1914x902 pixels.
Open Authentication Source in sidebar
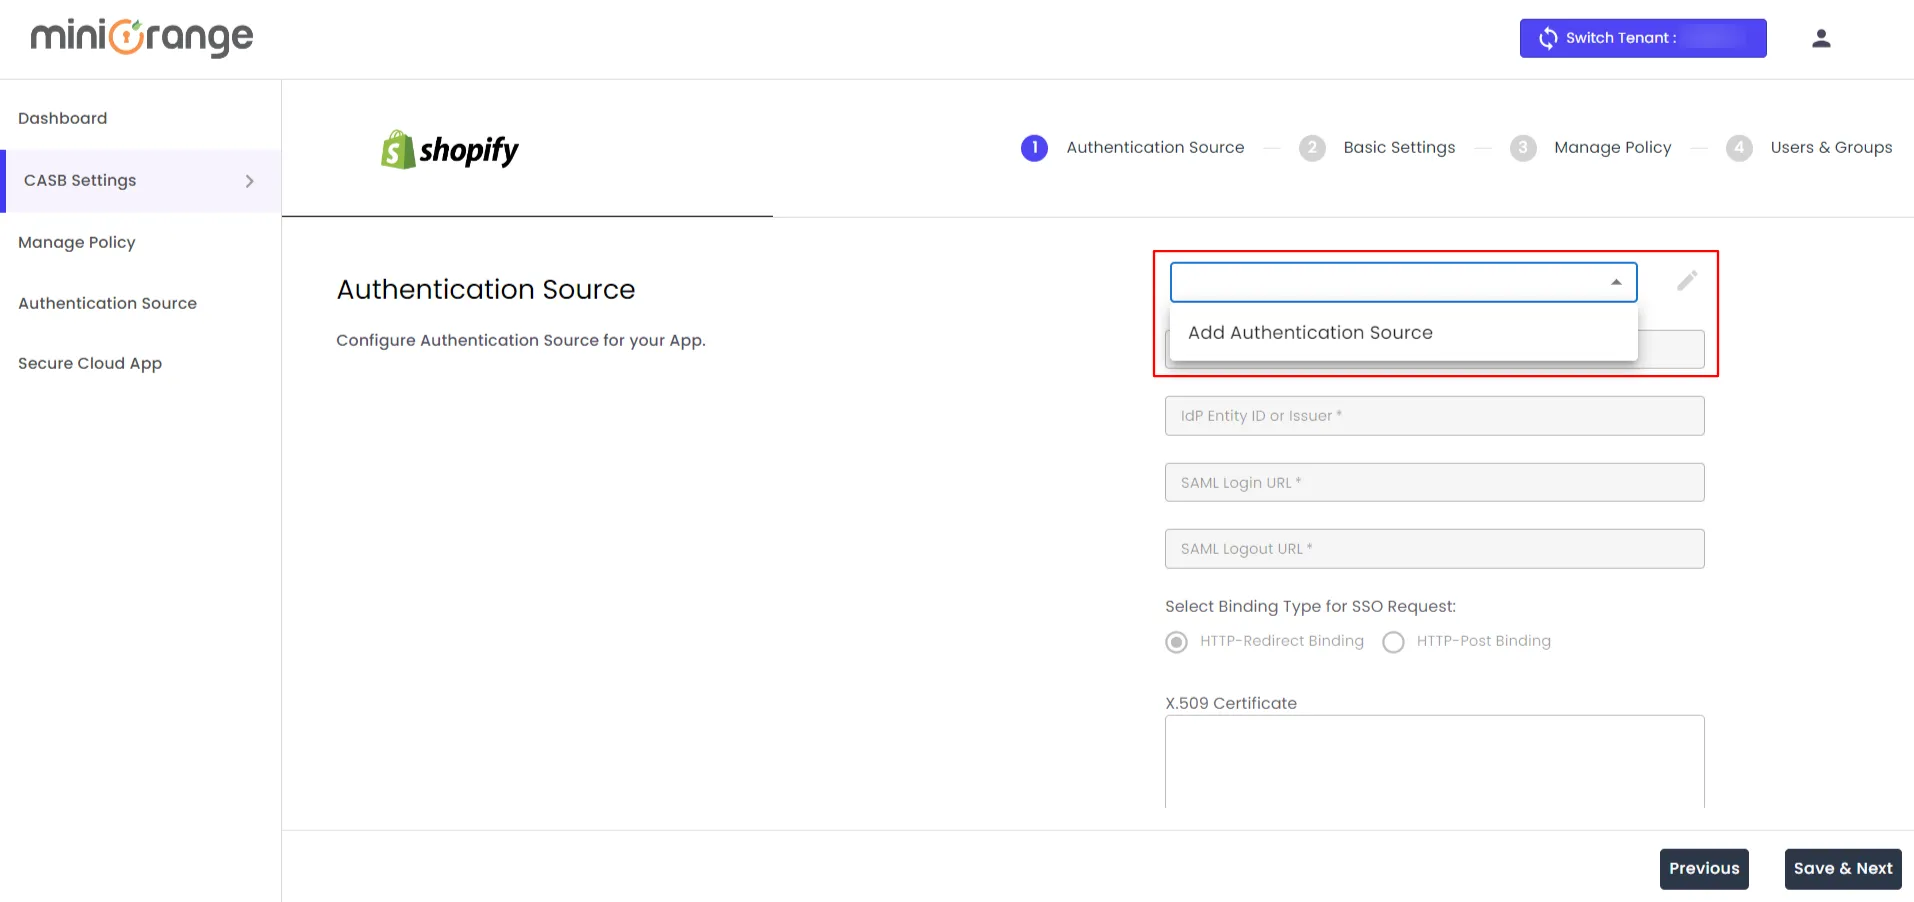coord(107,303)
